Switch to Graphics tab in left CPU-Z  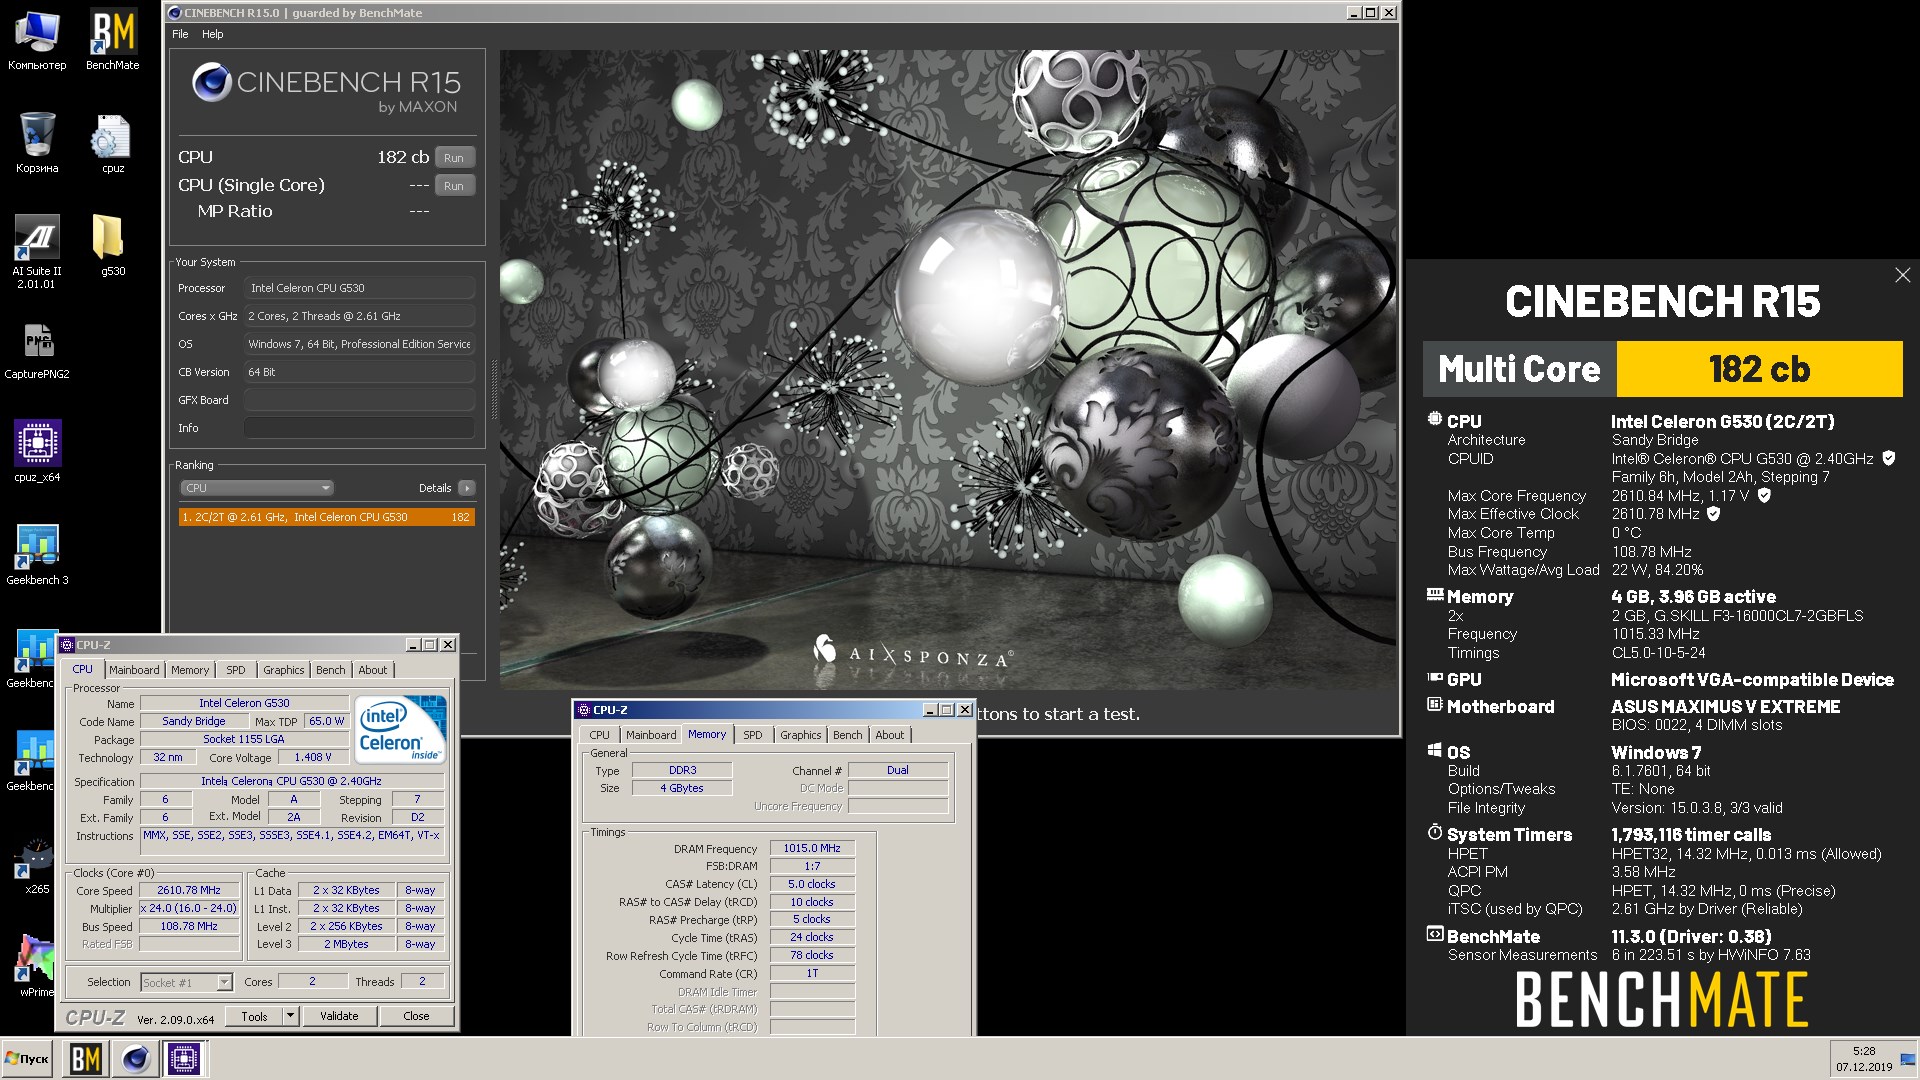284,670
